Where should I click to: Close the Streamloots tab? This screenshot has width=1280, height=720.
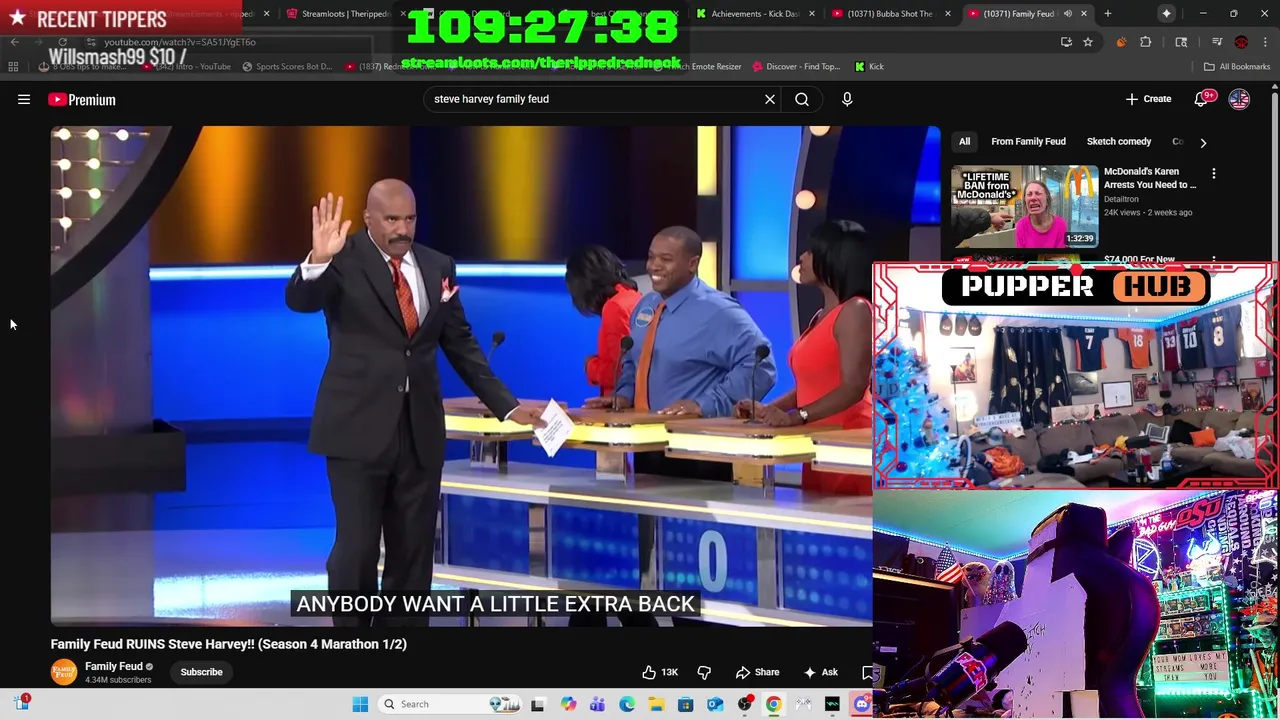click(x=404, y=14)
